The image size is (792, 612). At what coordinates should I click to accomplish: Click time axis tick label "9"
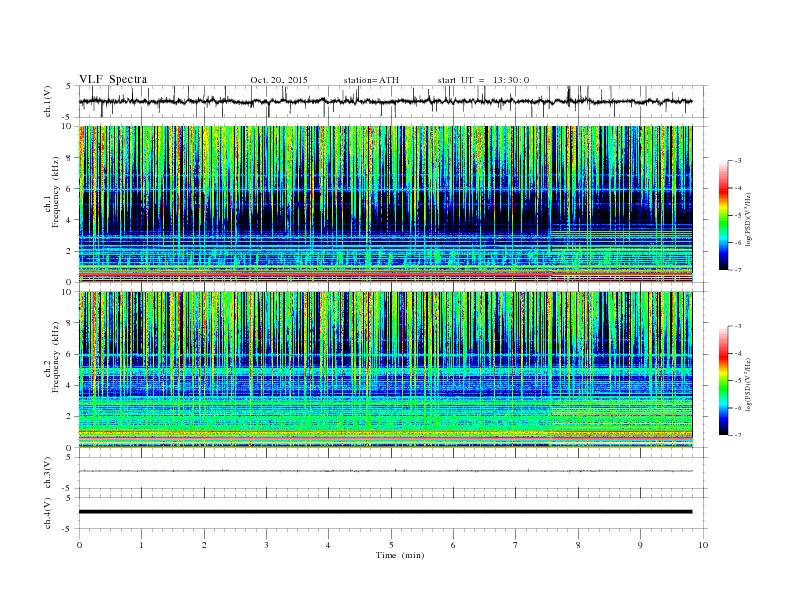[x=640, y=545]
